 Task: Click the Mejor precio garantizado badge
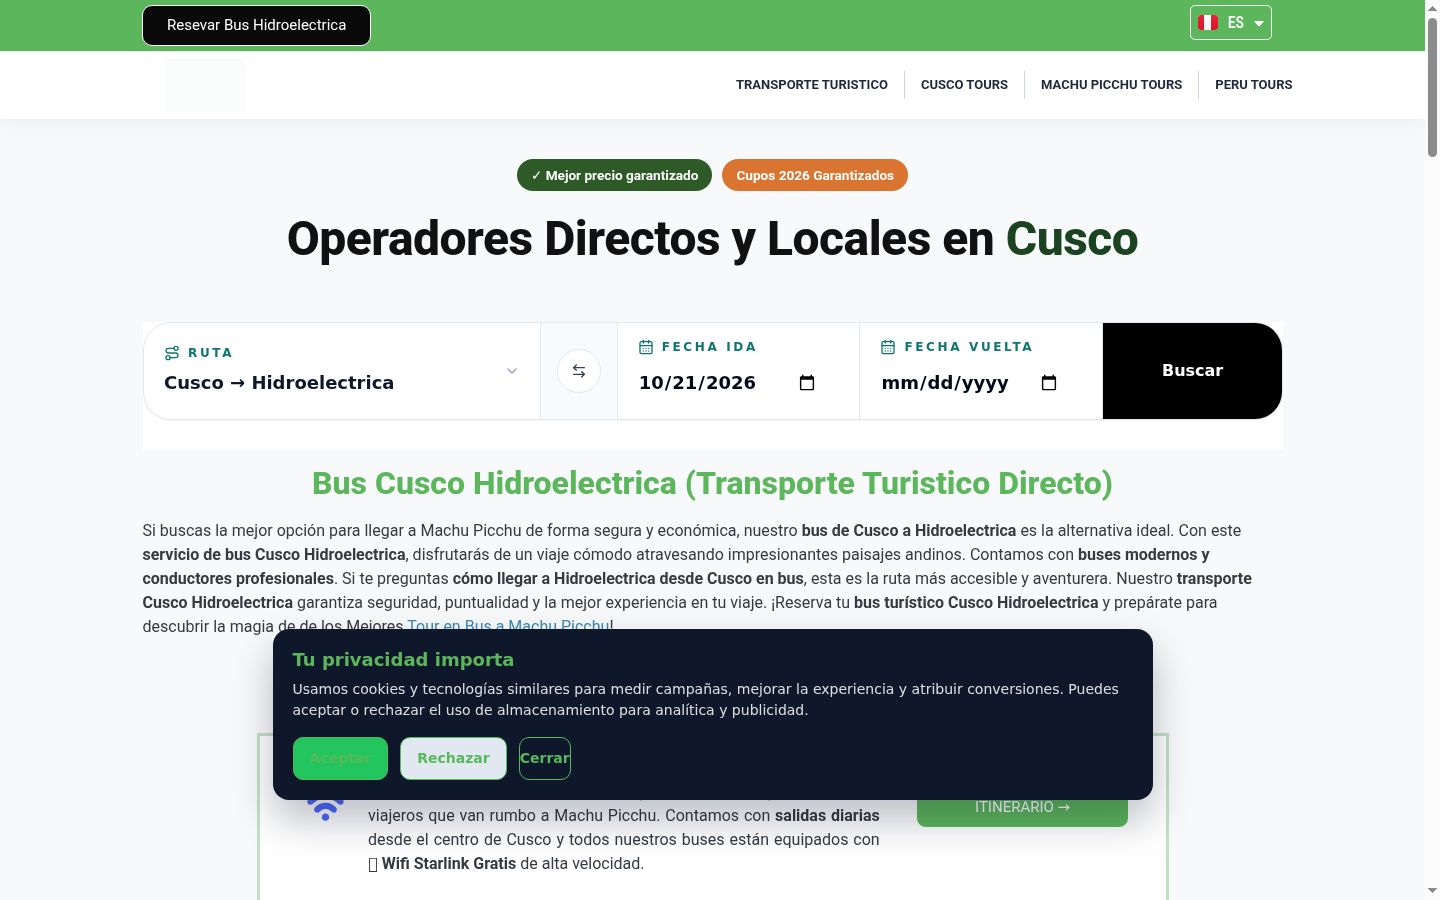(614, 175)
